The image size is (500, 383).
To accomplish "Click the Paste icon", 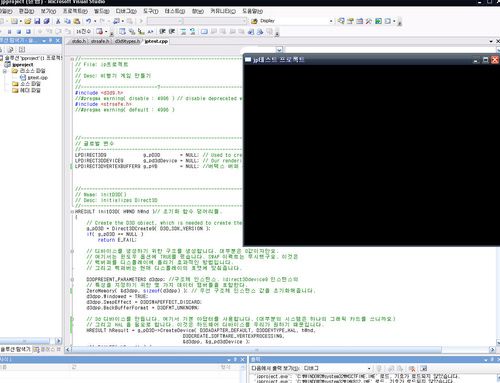I will (x=77, y=21).
